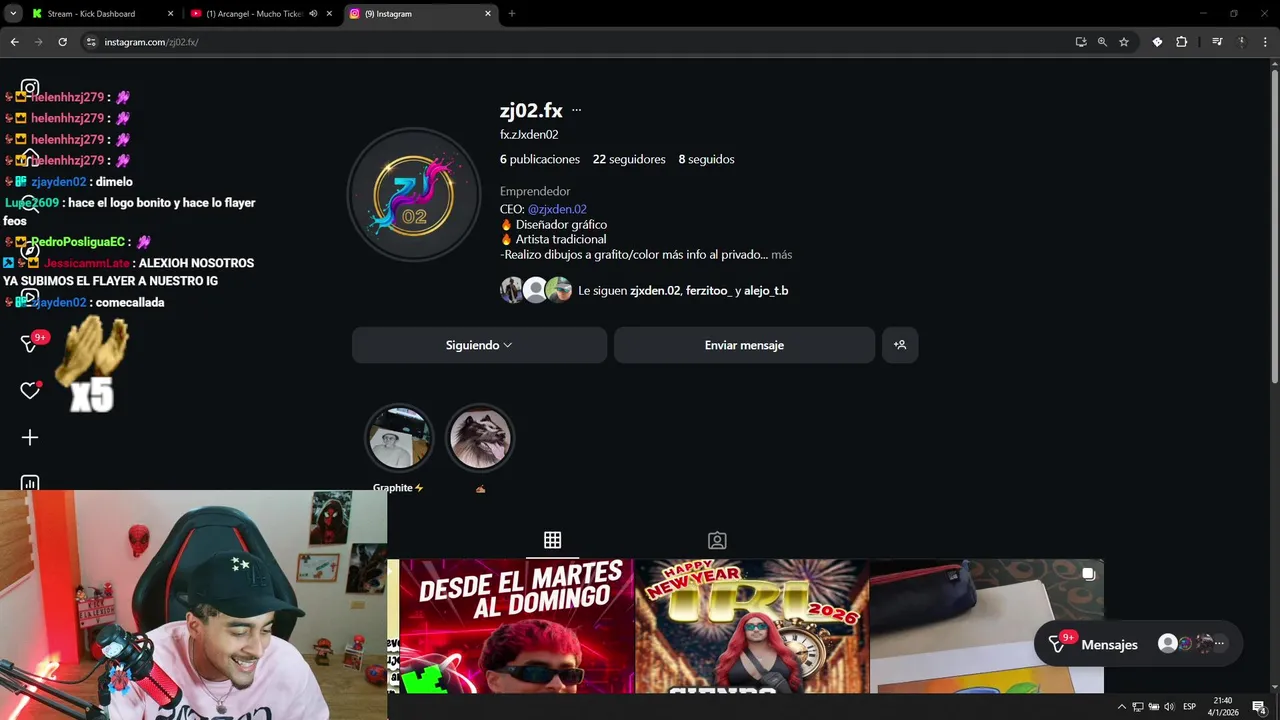
Task: Reload the Instagram page
Action: tap(62, 42)
